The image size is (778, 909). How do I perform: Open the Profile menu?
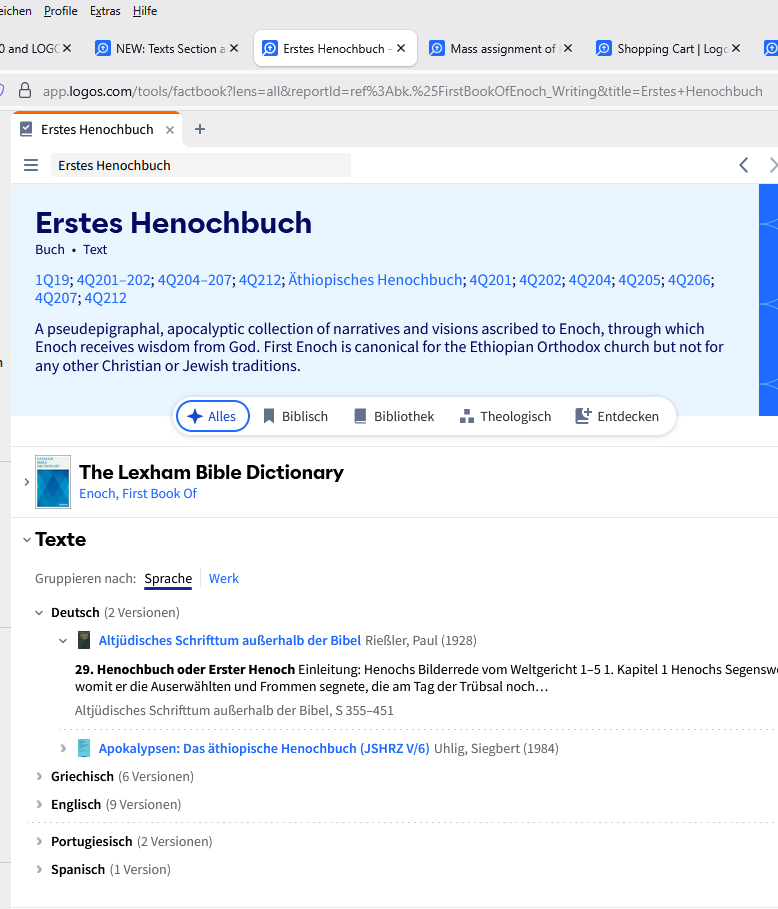pyautogui.click(x=60, y=11)
